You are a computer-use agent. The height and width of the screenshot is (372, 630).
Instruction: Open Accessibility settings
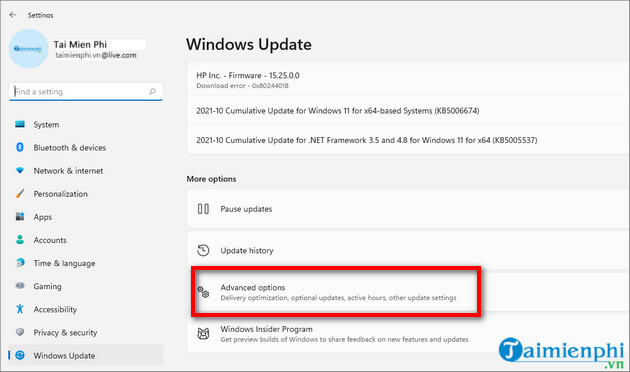(x=86, y=309)
